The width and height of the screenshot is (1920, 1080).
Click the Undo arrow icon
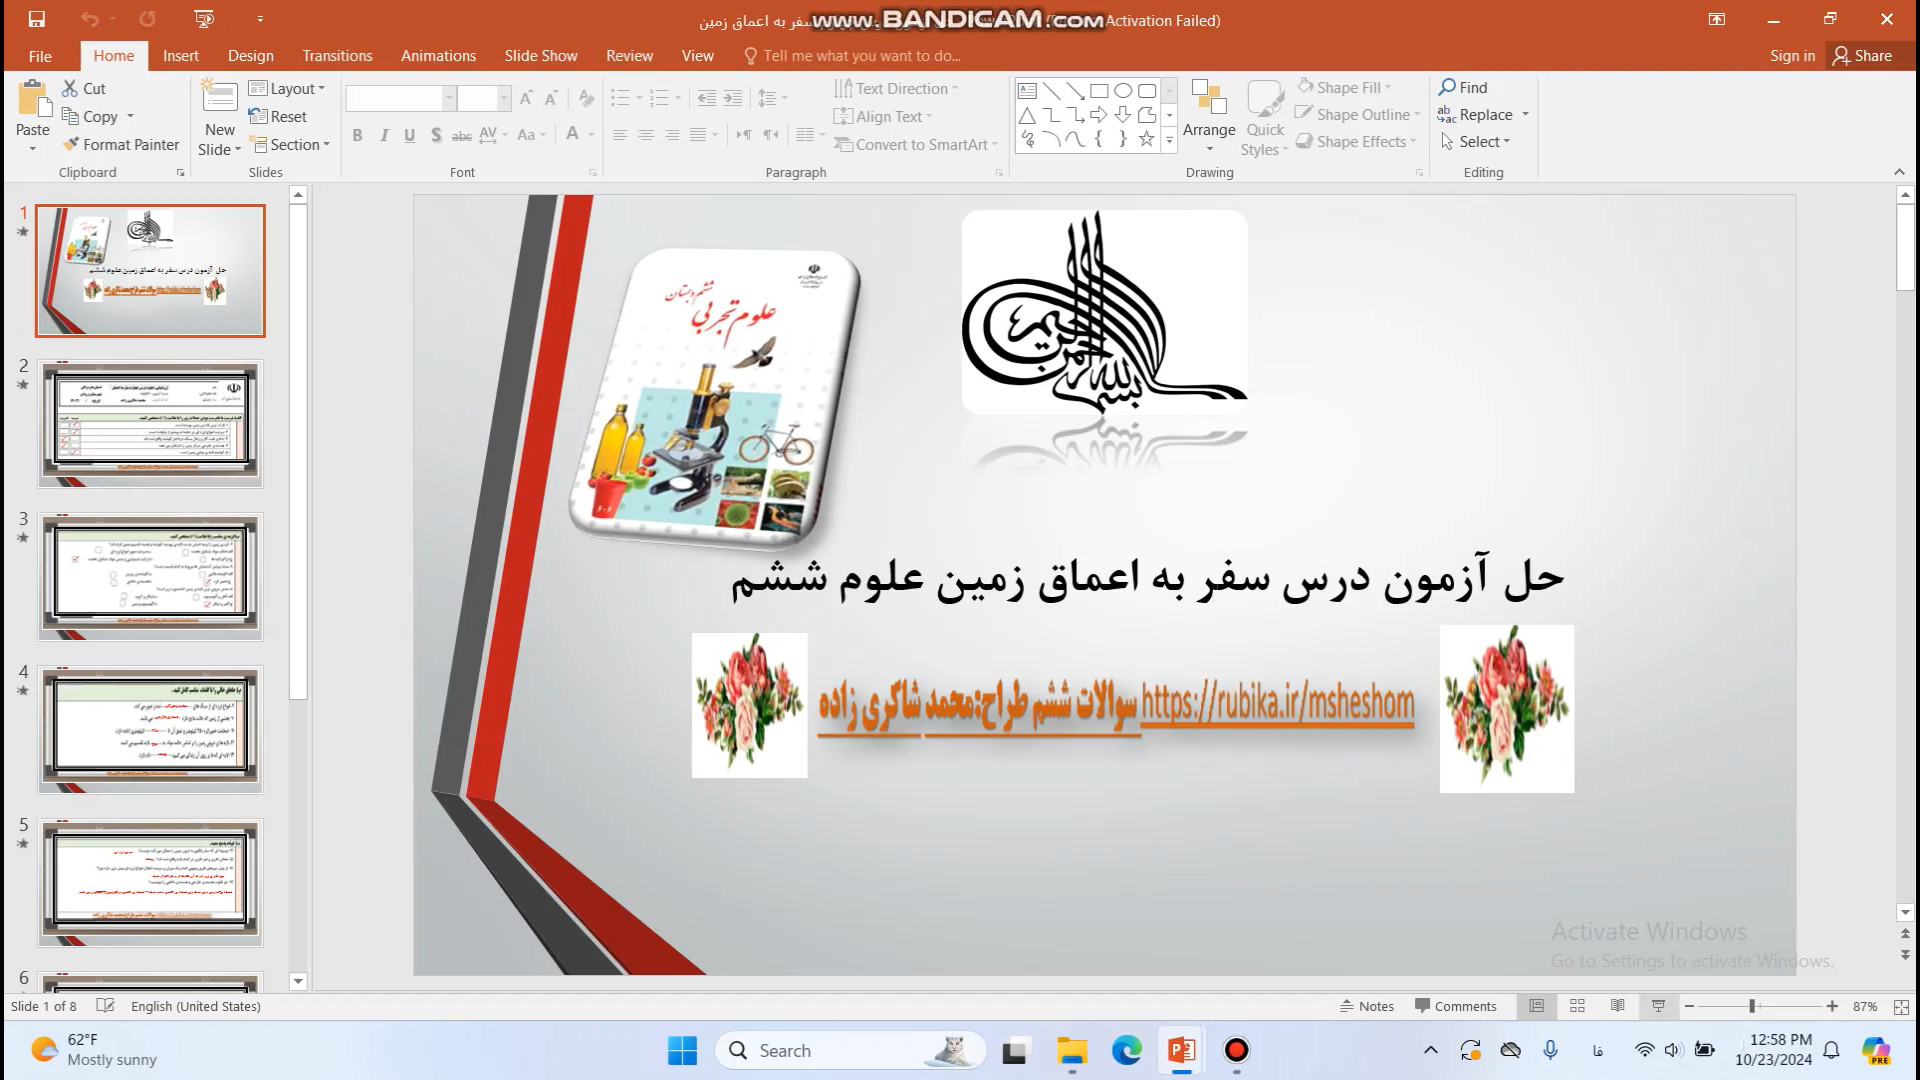coord(90,19)
